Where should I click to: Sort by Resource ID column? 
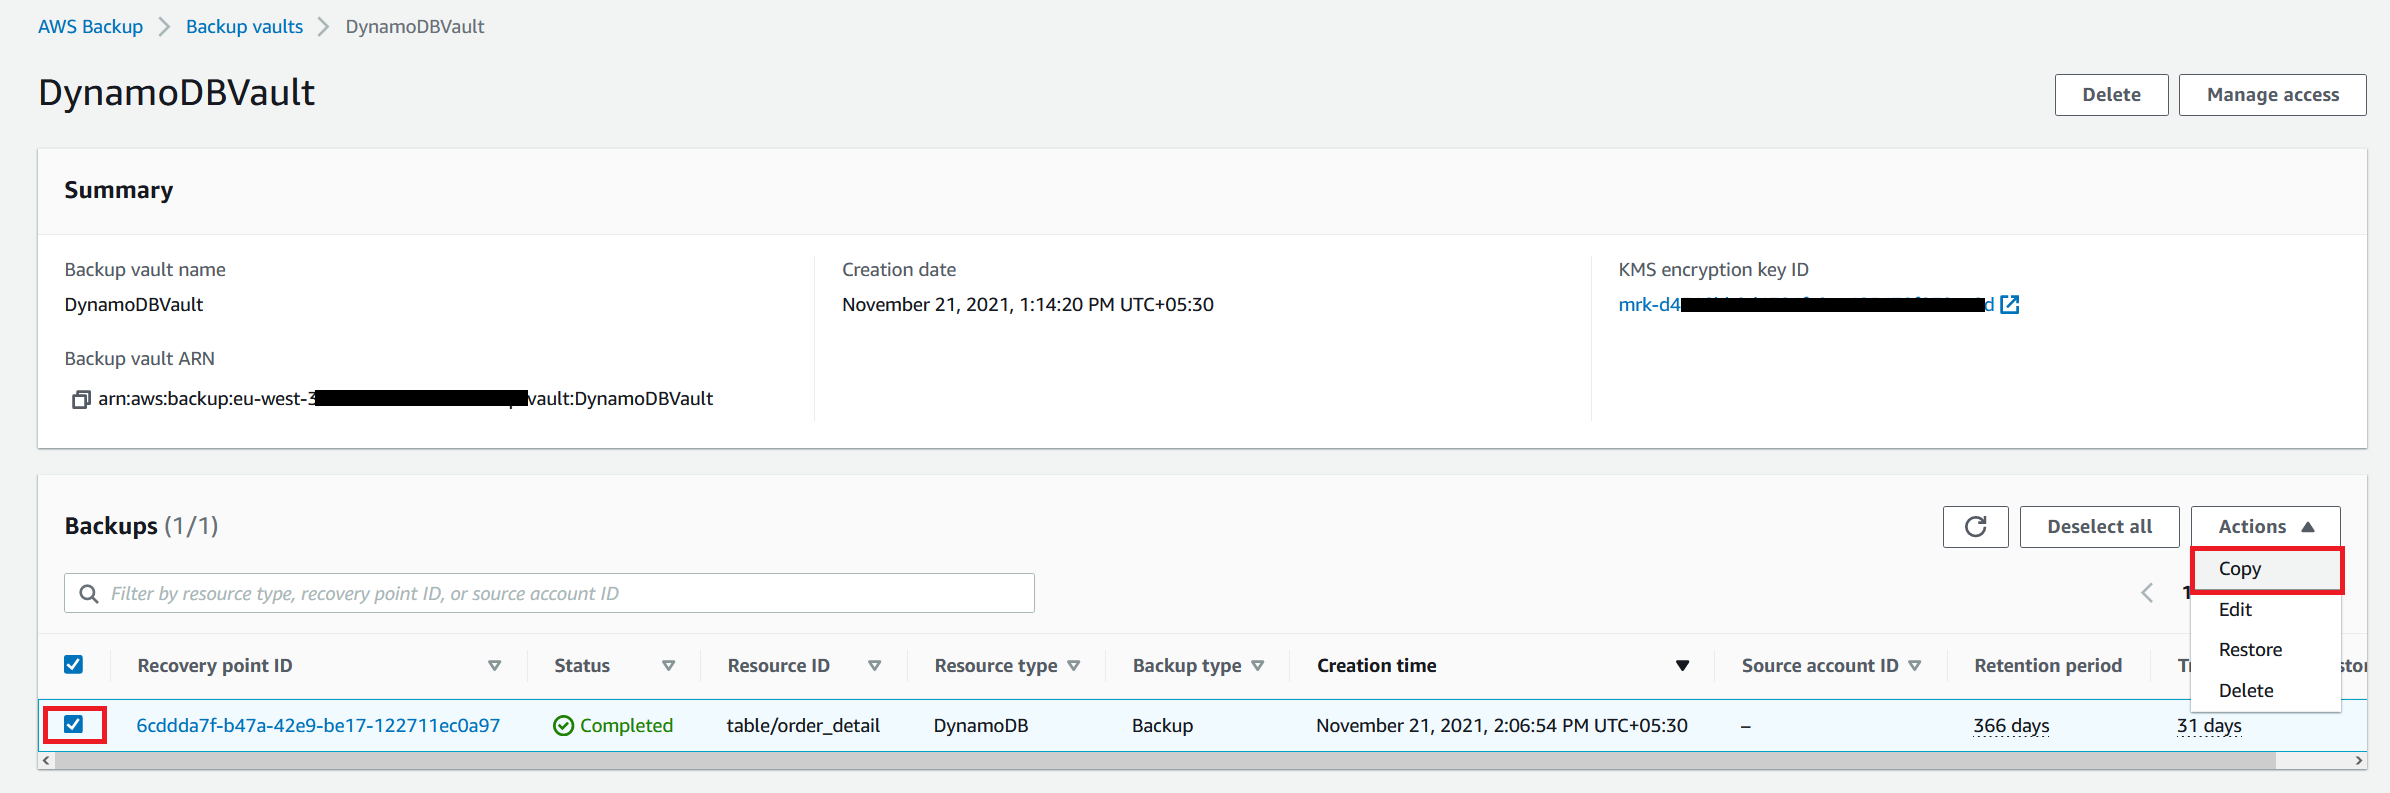point(875,666)
